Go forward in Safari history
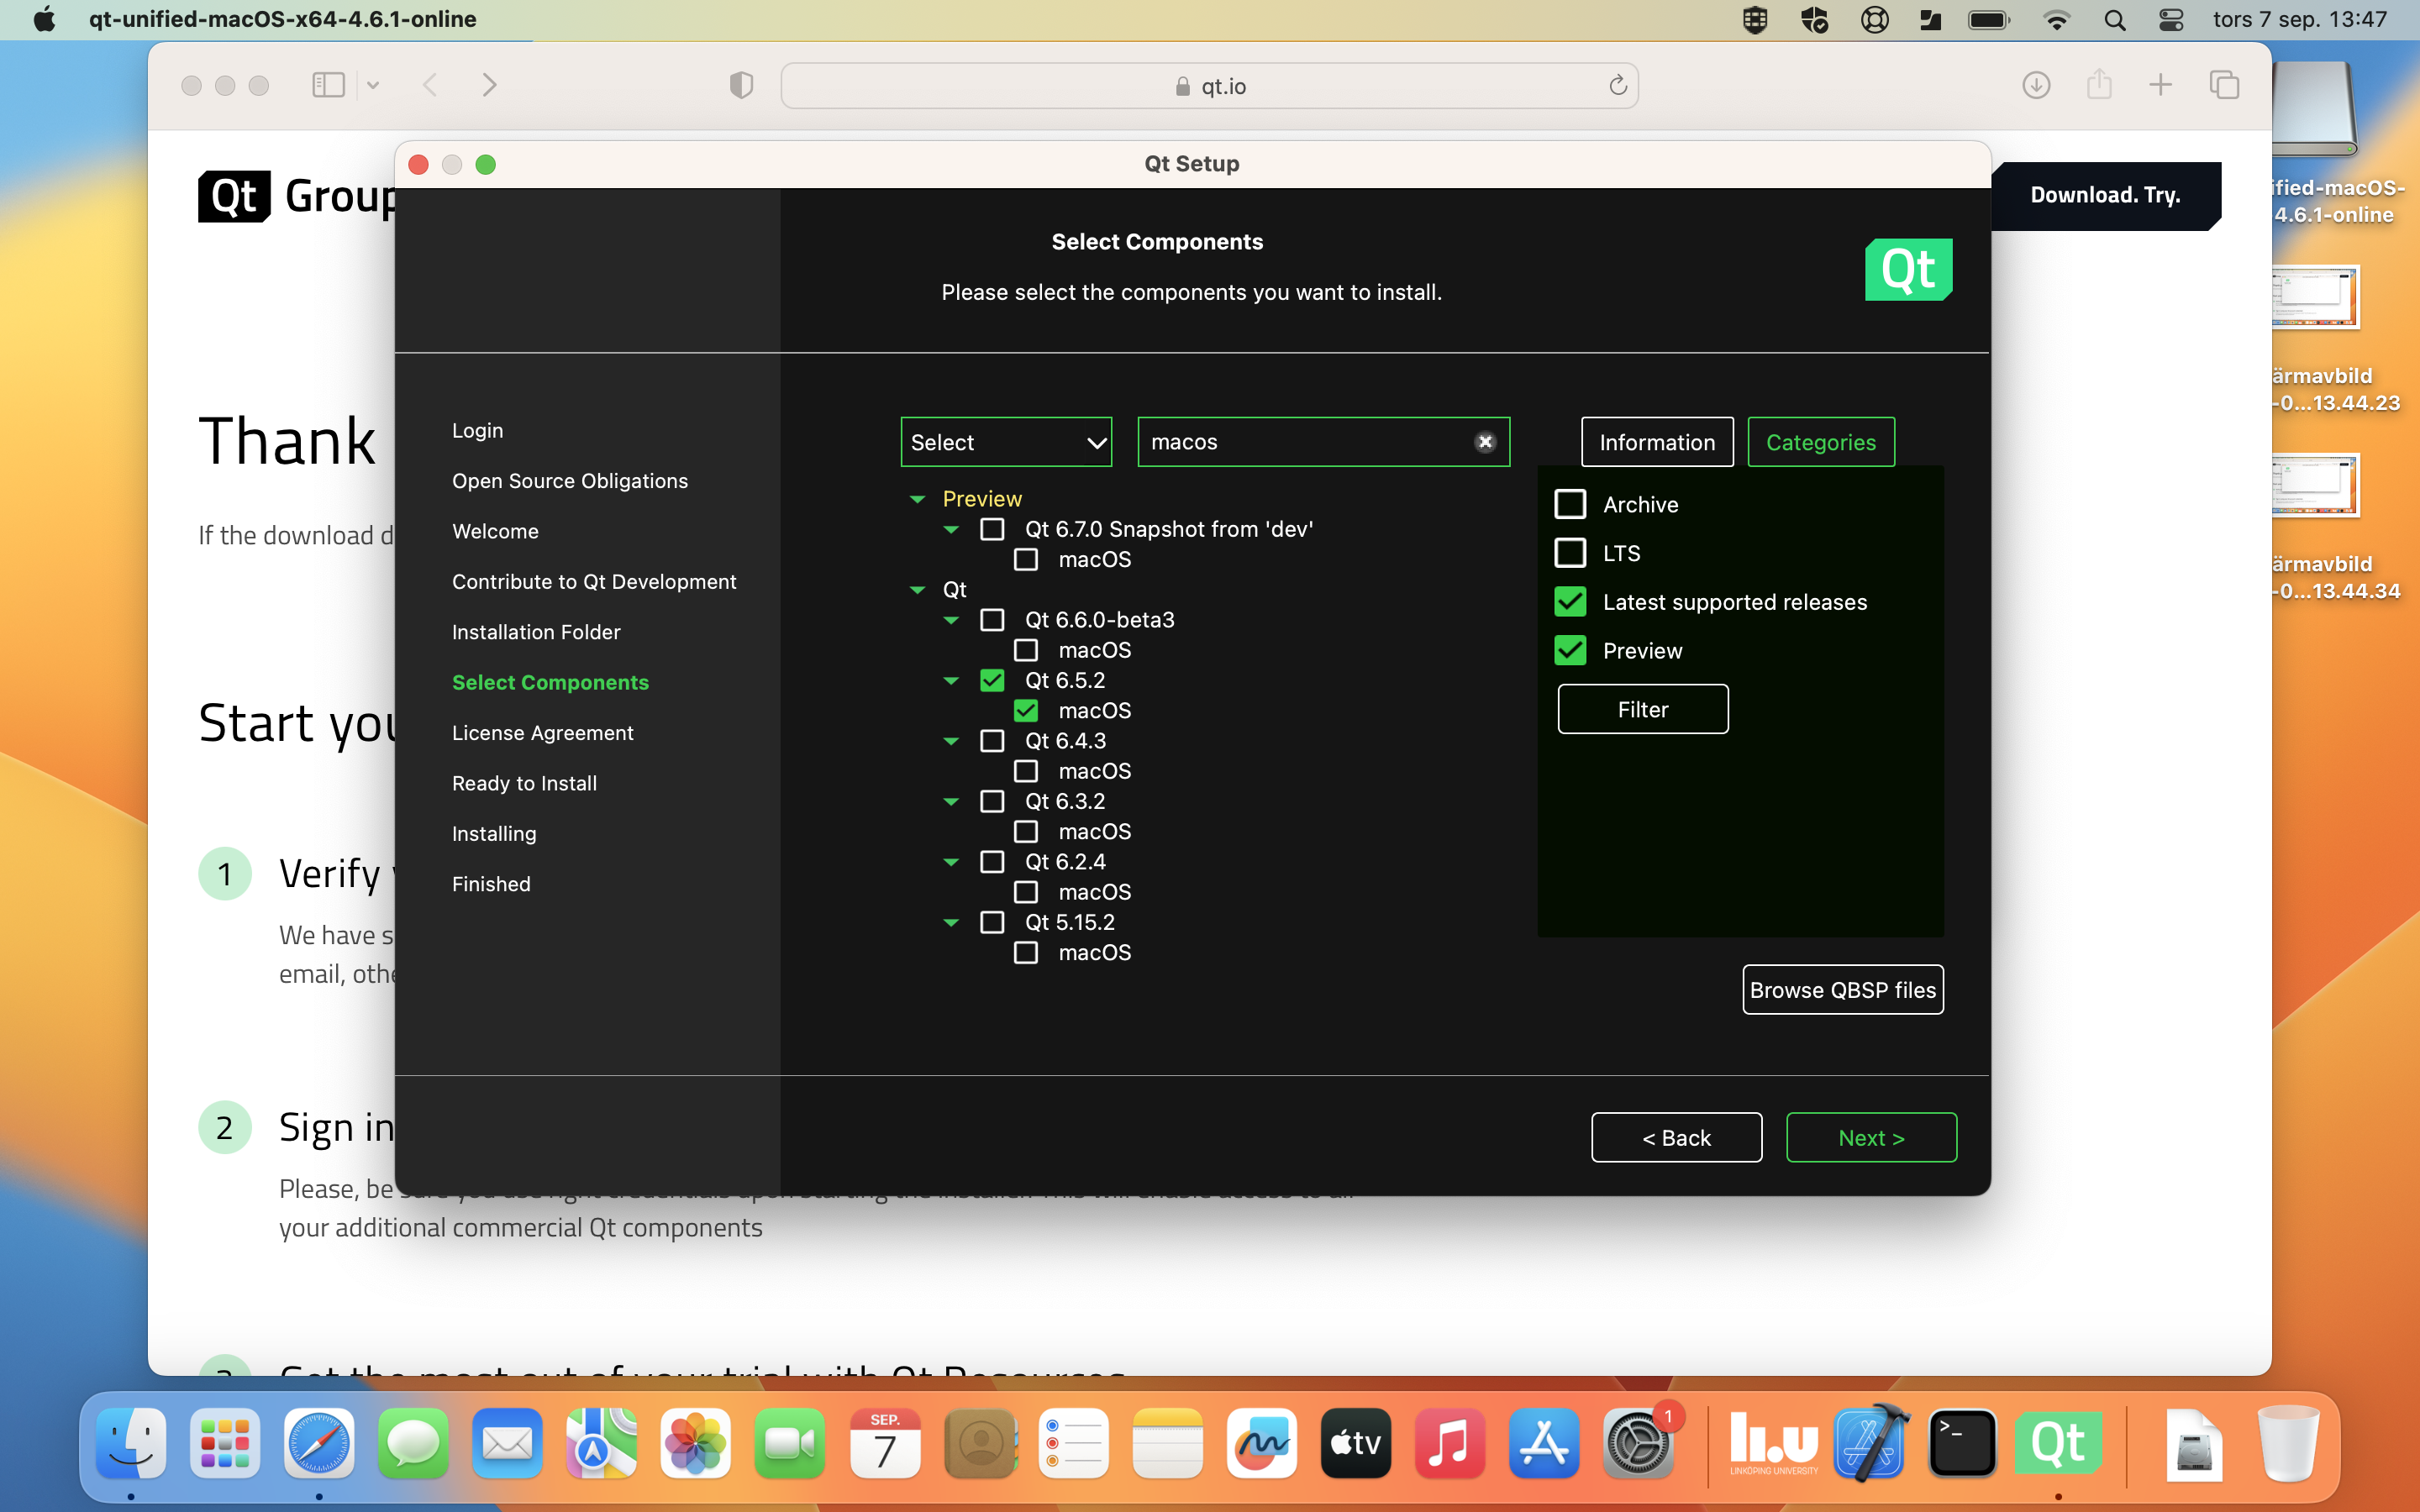This screenshot has height=1512, width=2420. click(489, 85)
